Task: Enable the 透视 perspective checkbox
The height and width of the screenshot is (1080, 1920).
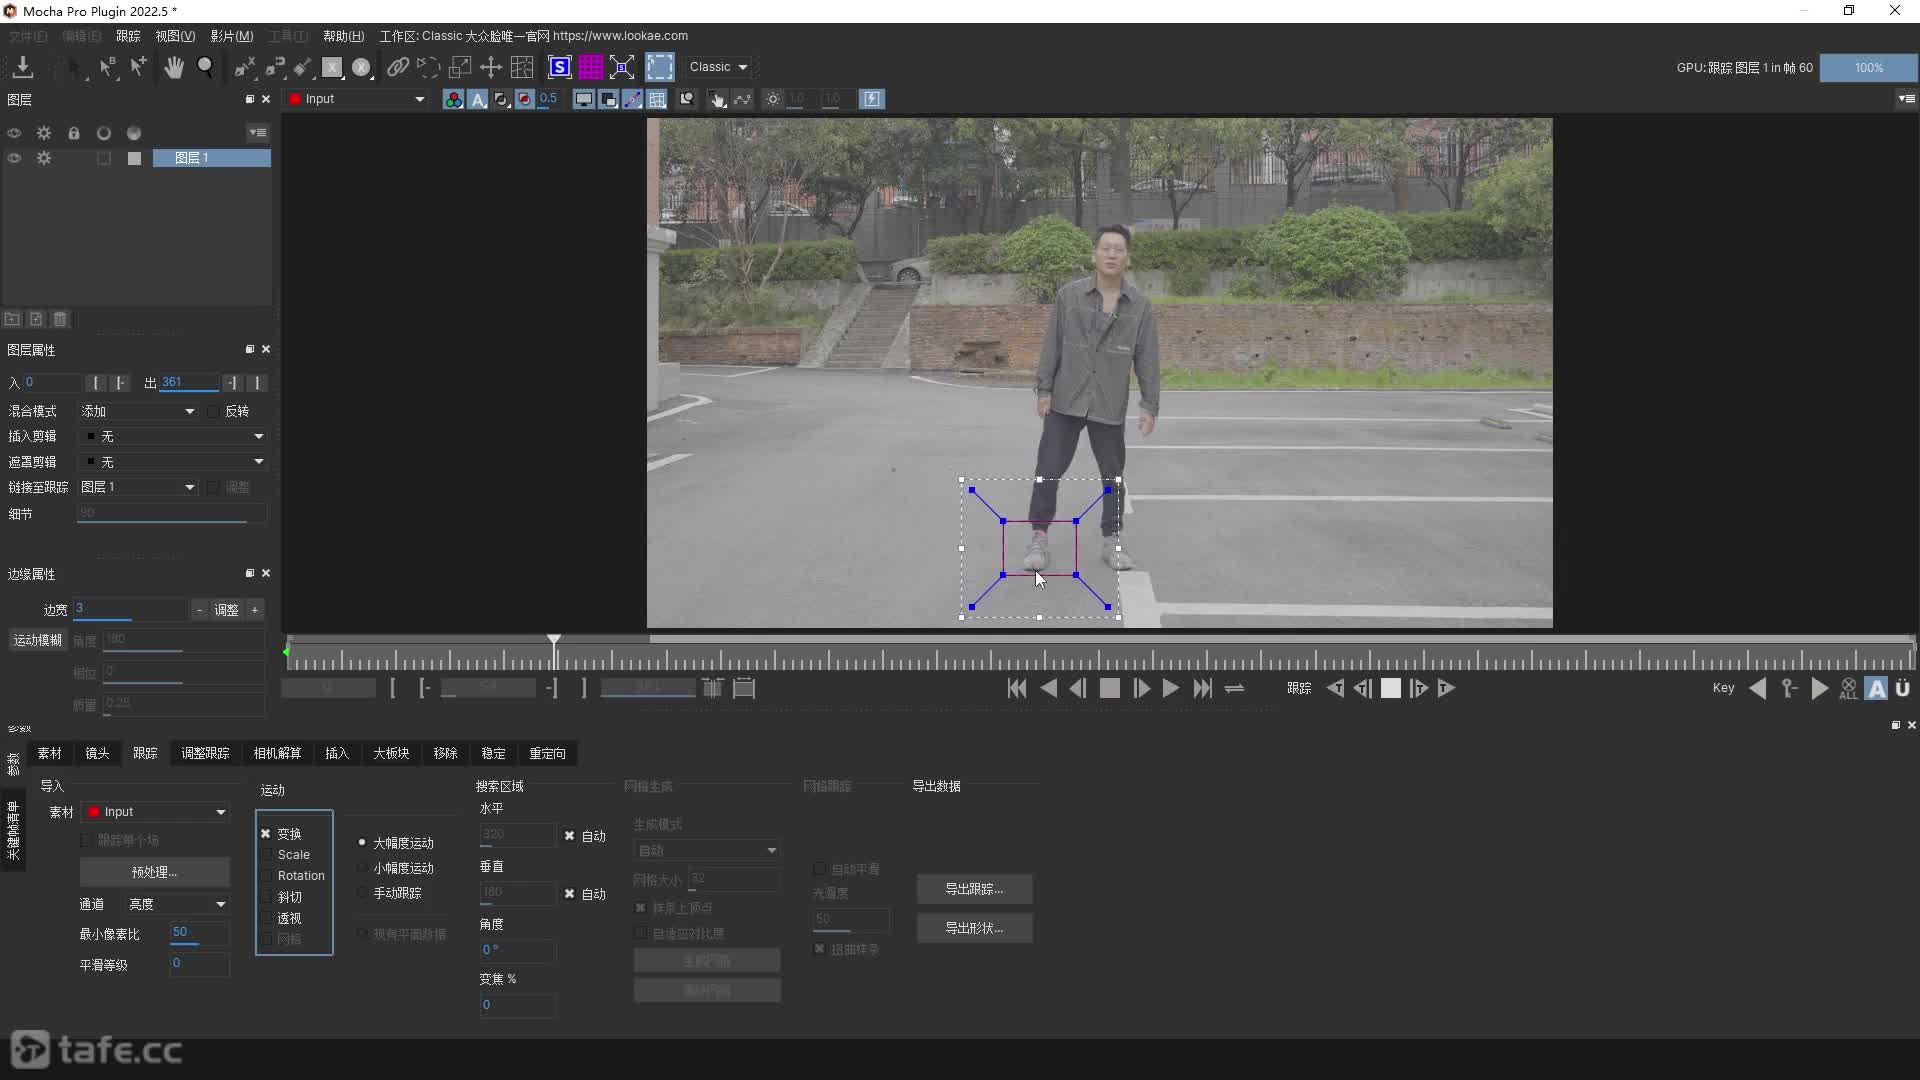Action: coord(266,918)
